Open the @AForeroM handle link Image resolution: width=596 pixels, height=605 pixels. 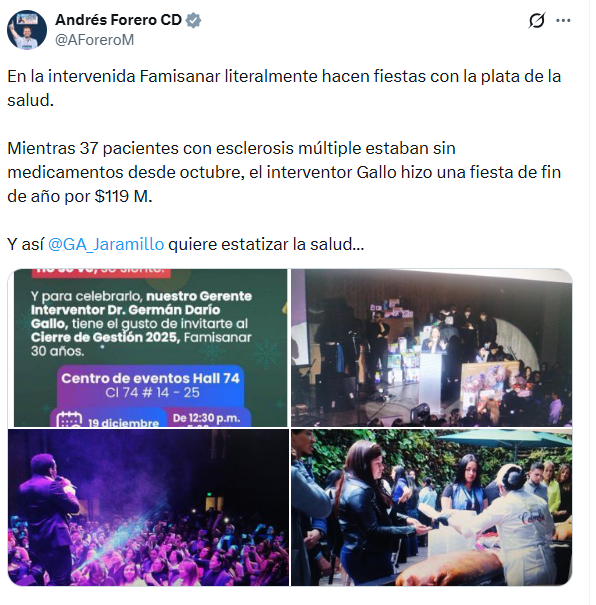95,40
